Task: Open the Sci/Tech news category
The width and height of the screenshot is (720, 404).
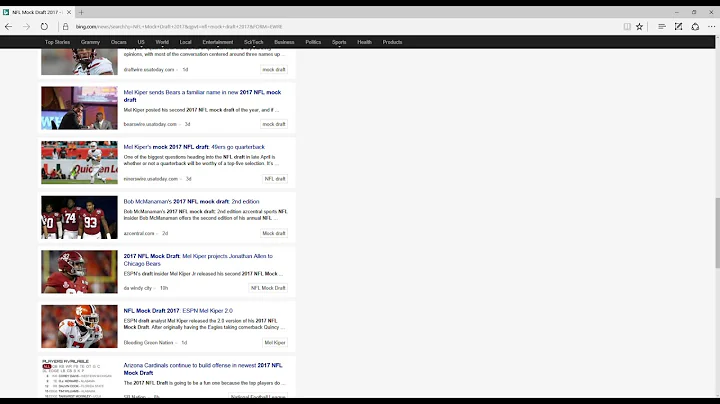Action: 253,42
